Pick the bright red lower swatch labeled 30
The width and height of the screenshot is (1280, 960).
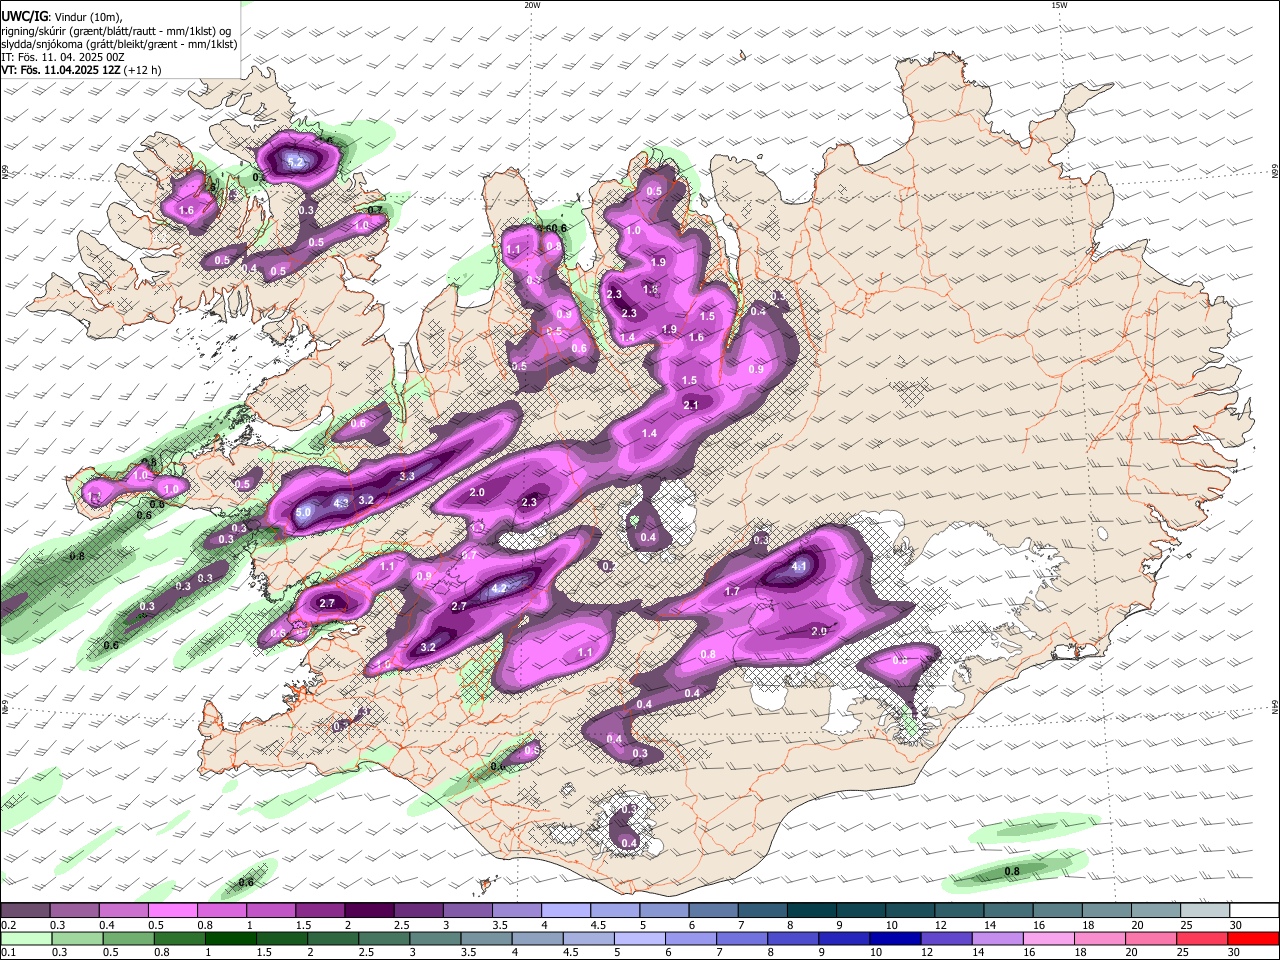pyautogui.click(x=1255, y=938)
